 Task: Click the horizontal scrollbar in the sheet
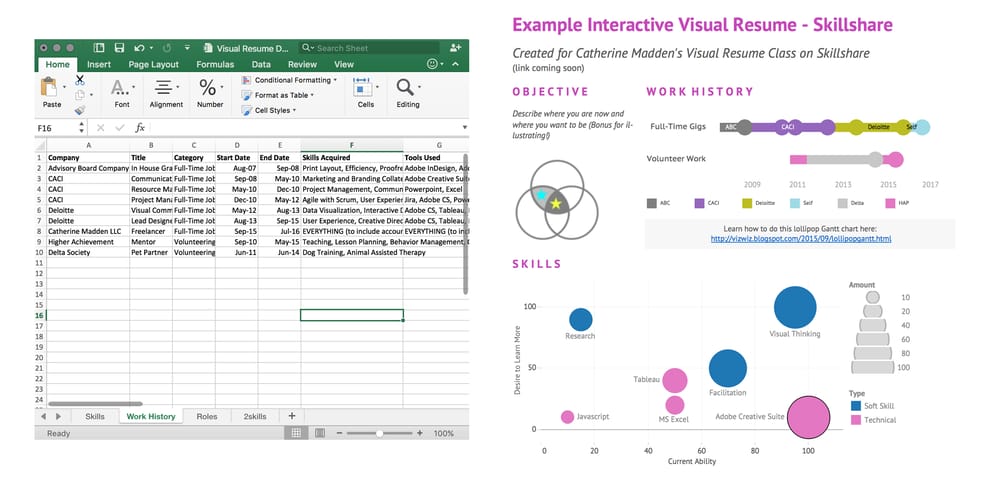pos(95,404)
